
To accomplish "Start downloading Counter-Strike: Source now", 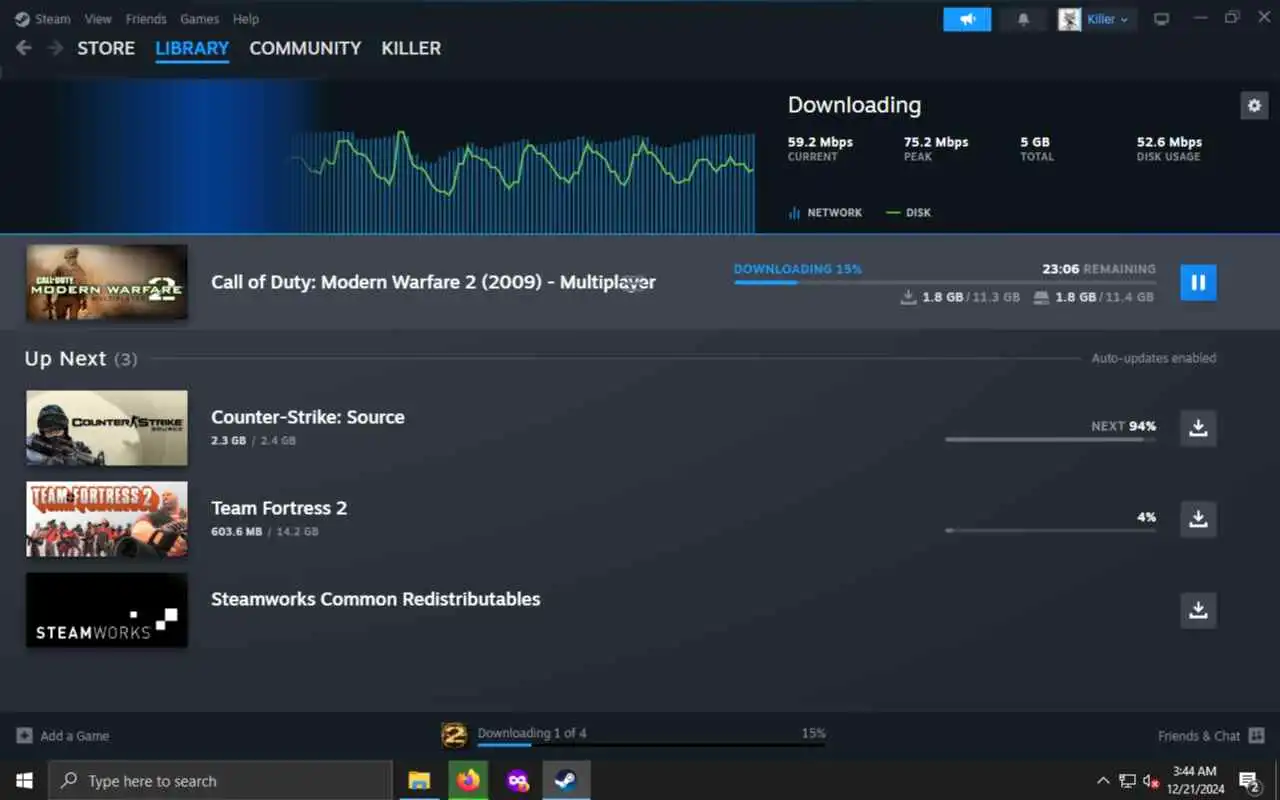I will (x=1198, y=428).
